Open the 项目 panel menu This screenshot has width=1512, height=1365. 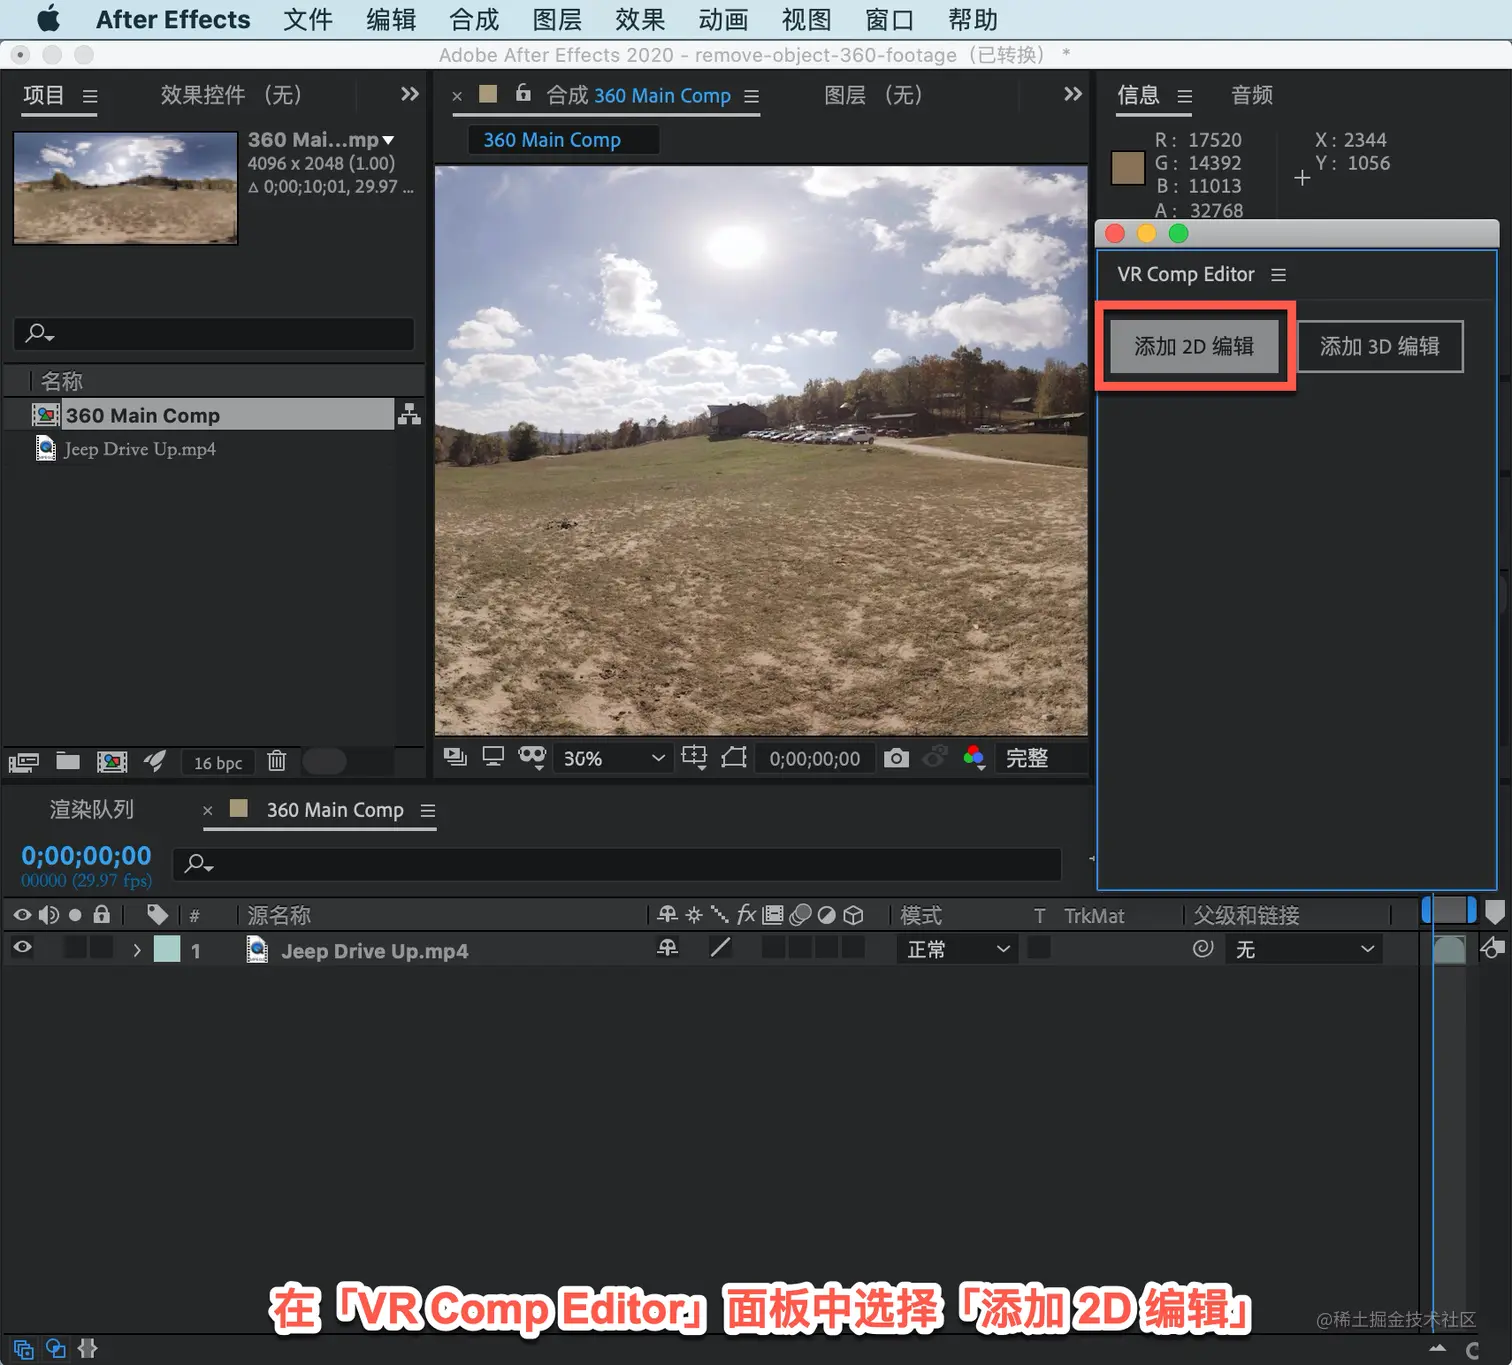(90, 97)
